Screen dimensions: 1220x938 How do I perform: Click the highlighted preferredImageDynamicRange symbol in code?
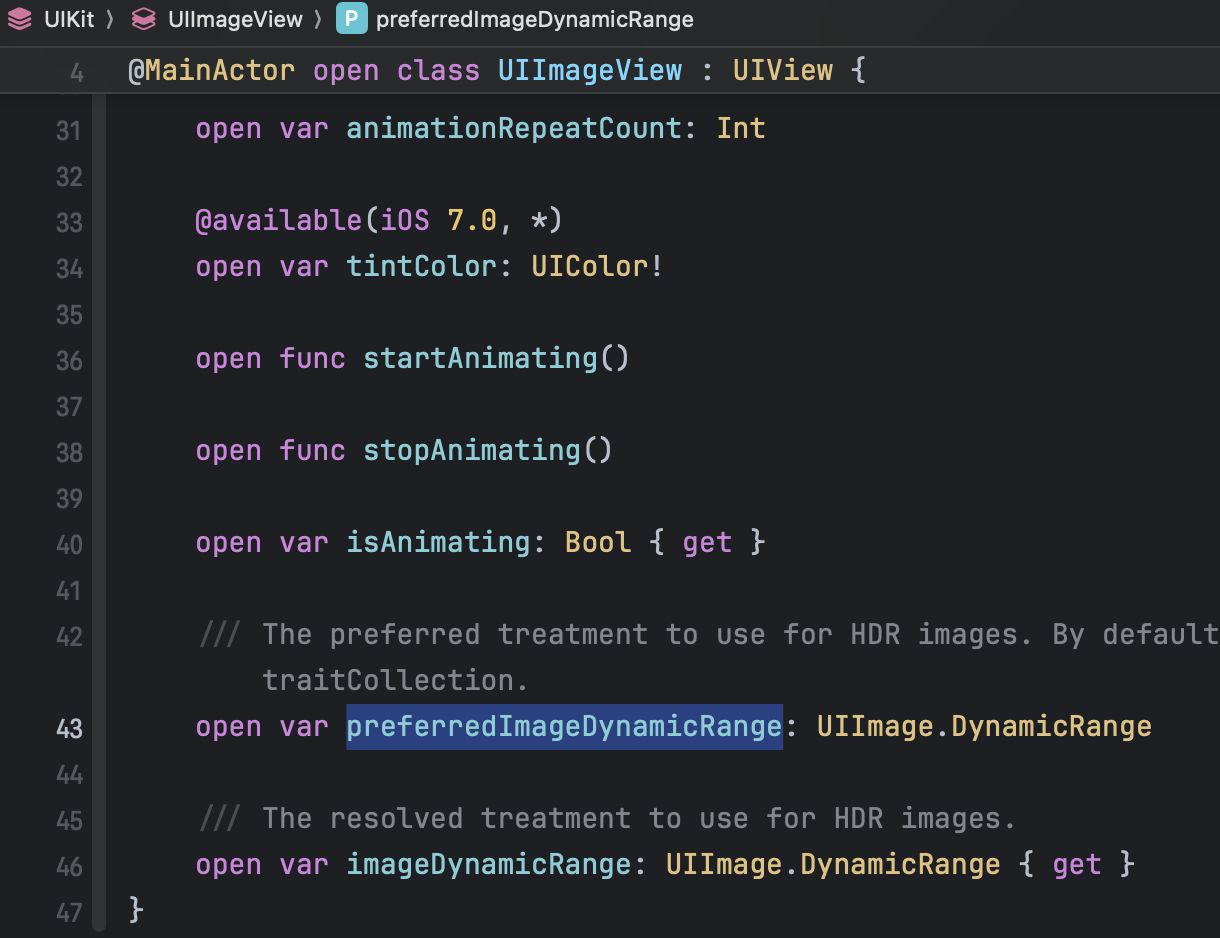563,726
